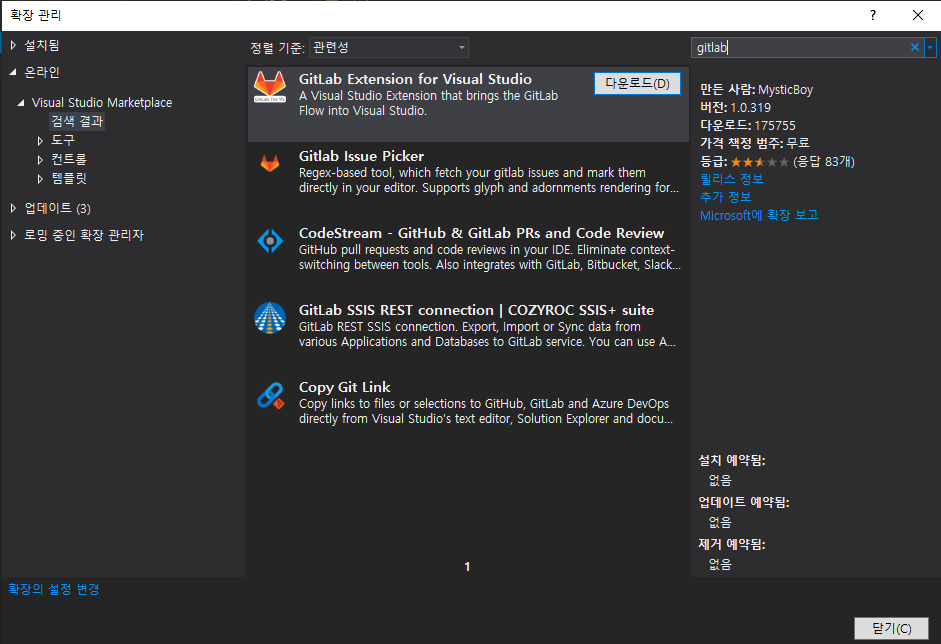
Task: Expand the 템플릿 category
Action: (x=40, y=179)
